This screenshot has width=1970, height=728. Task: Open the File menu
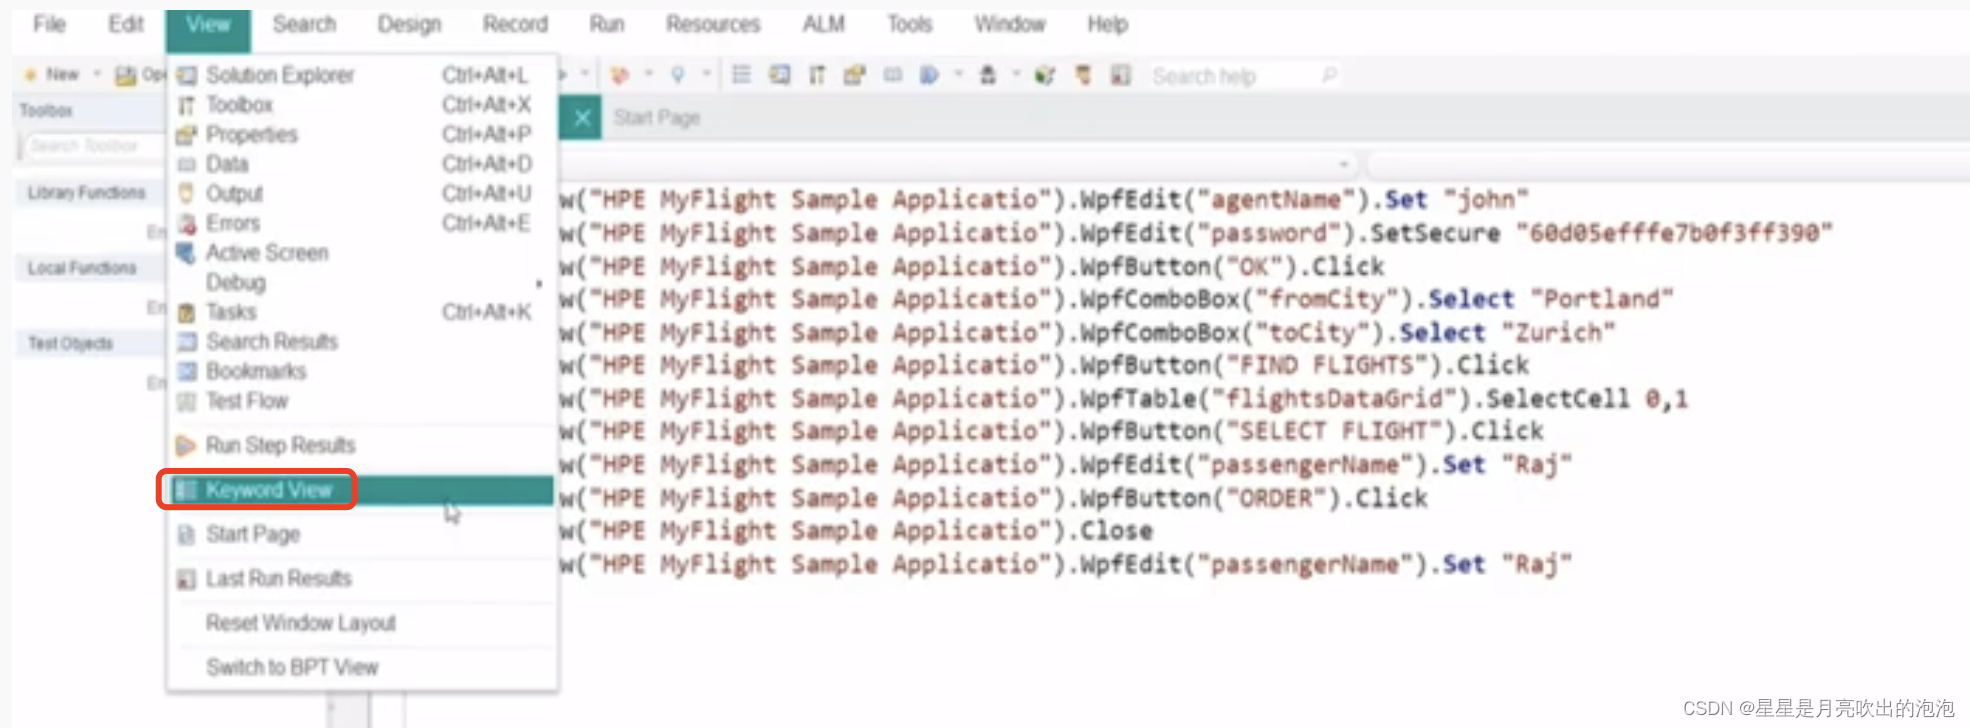tap(49, 24)
